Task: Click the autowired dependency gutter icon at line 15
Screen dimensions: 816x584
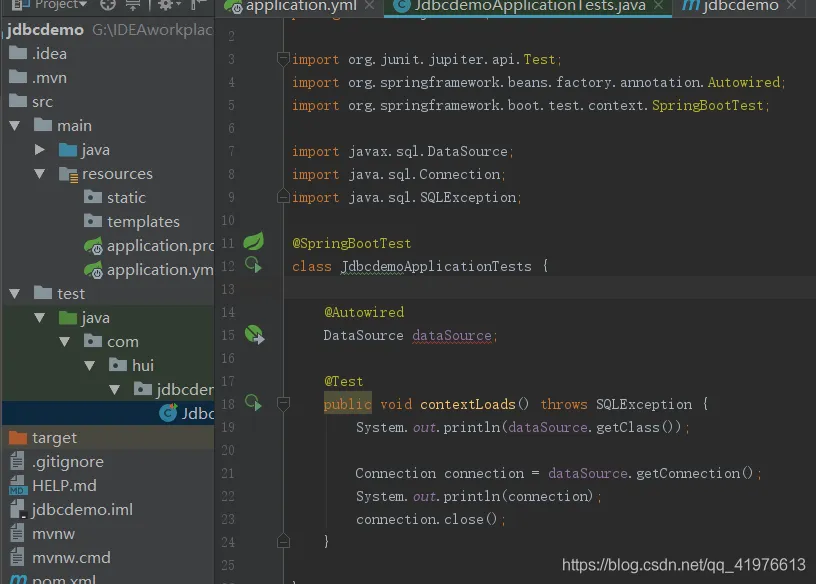Action: coord(254,334)
